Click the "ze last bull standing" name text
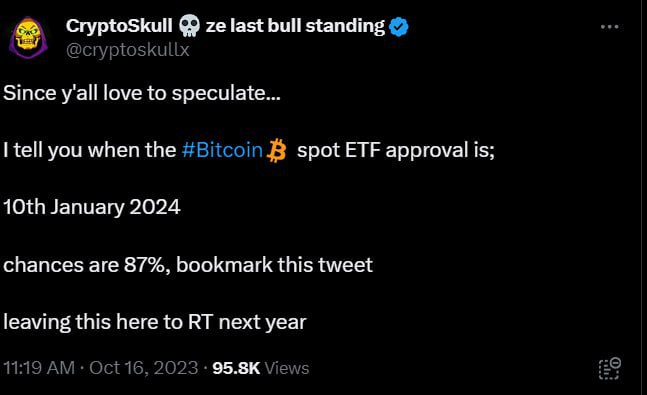Viewport: 647px width, 395px height. click(295, 26)
